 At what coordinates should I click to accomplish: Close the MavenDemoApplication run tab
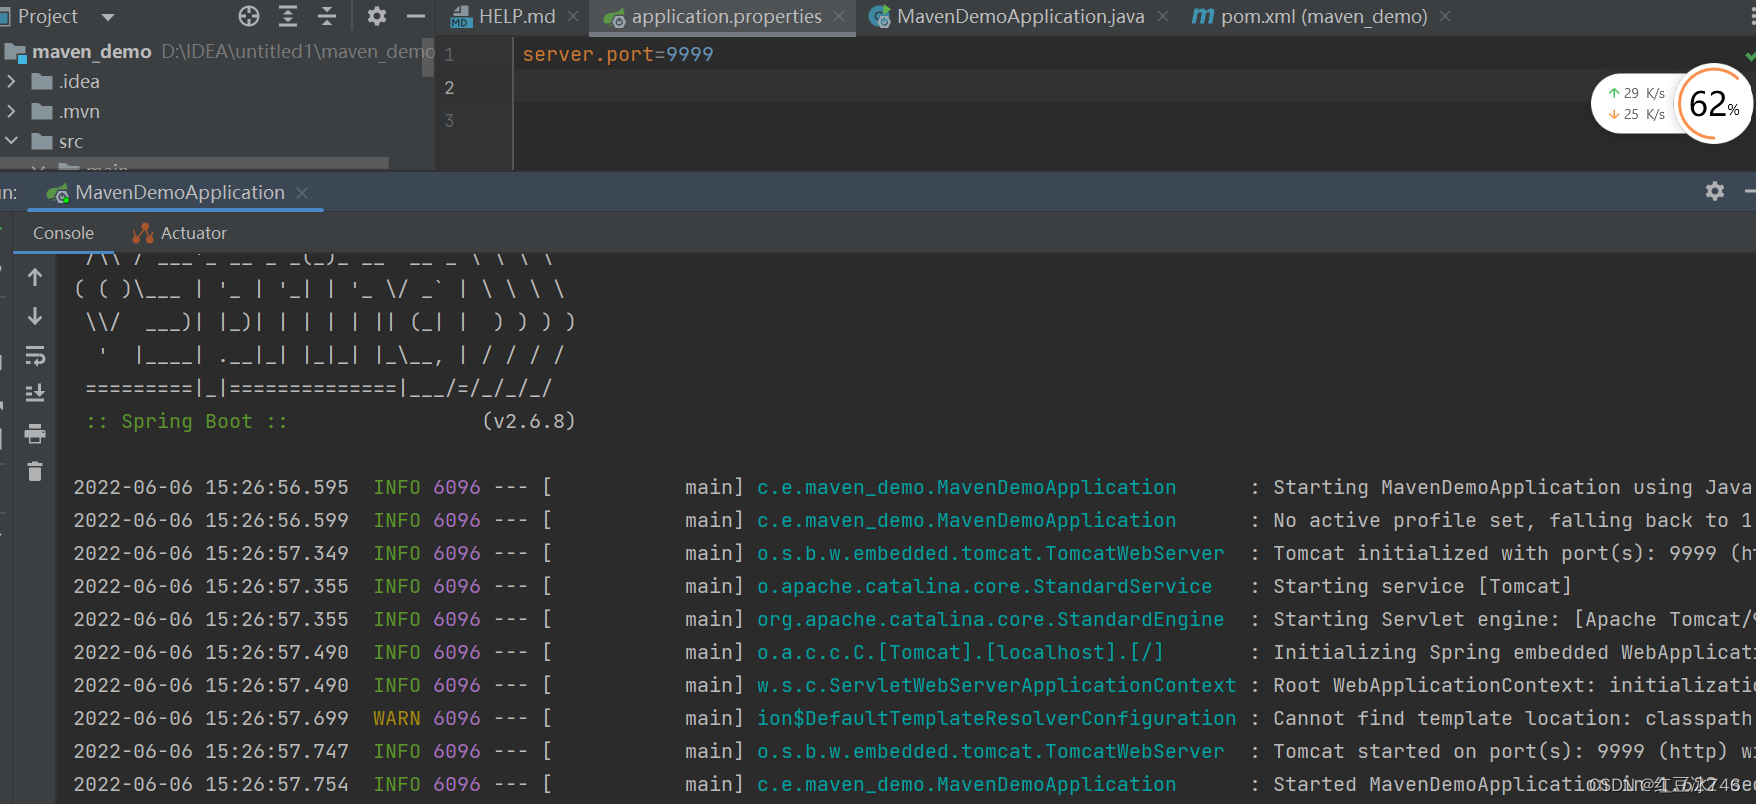click(302, 192)
